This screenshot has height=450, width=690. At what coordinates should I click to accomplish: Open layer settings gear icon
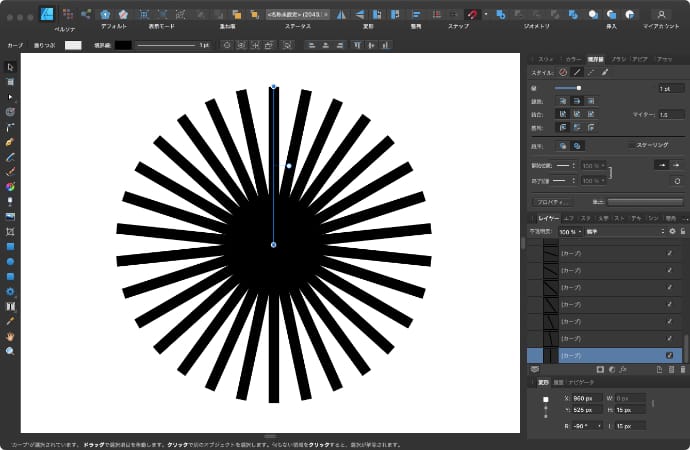click(x=672, y=231)
